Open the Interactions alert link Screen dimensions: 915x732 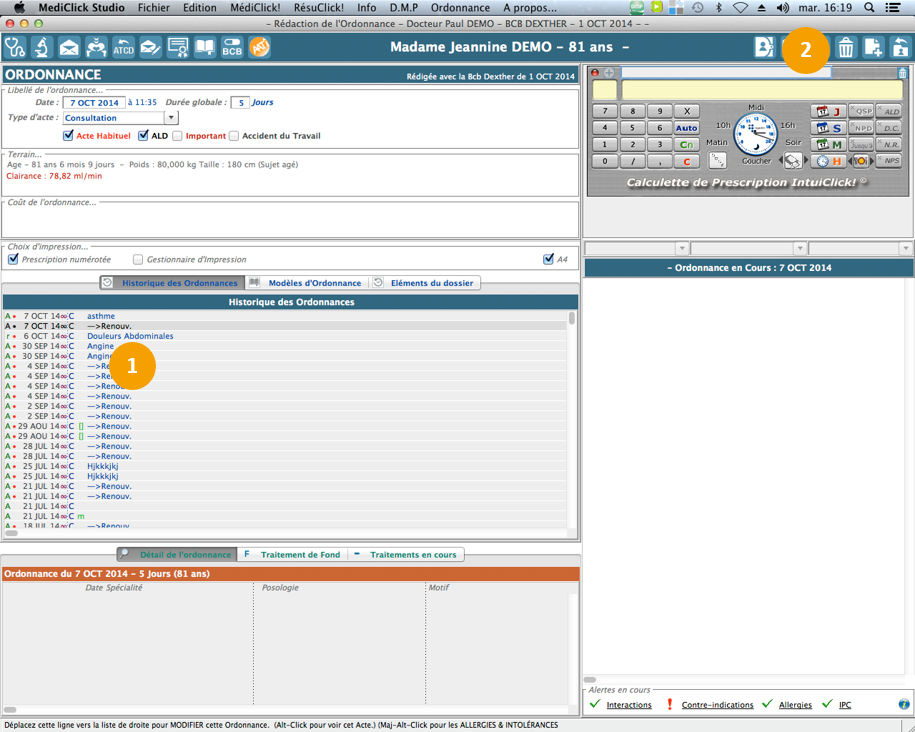(628, 705)
